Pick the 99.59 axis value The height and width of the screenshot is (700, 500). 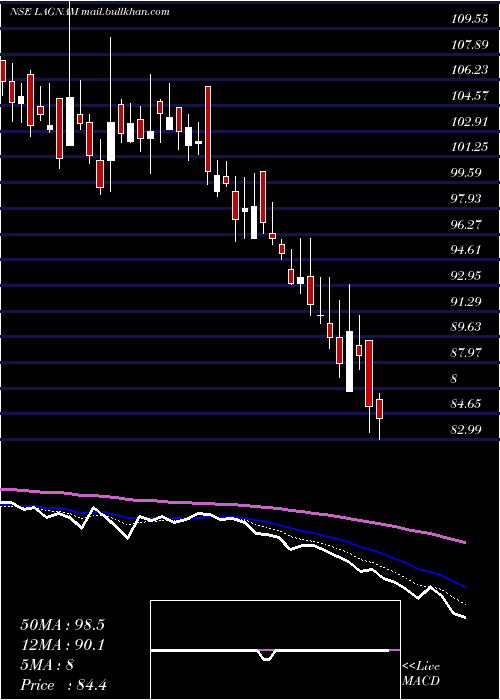pyautogui.click(x=466, y=173)
